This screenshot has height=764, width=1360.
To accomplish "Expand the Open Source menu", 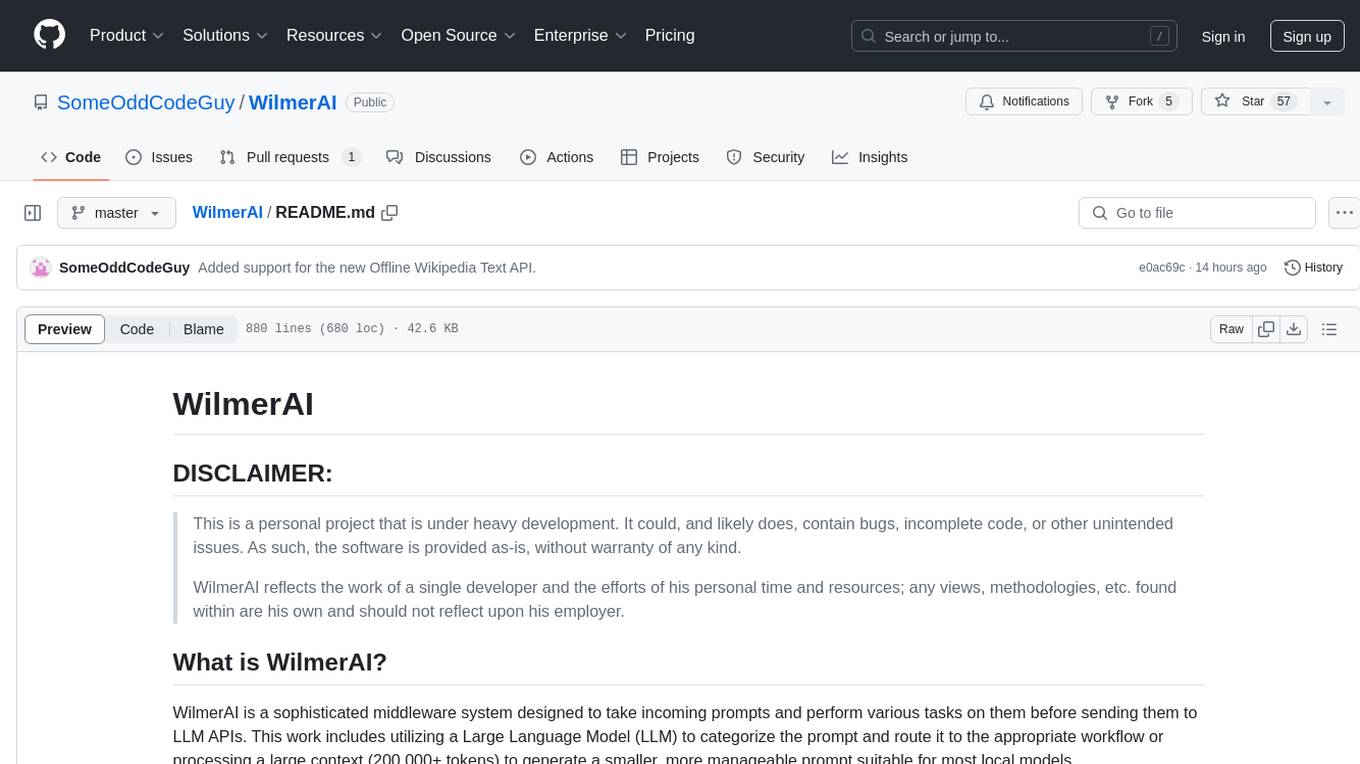I will 458,35.
